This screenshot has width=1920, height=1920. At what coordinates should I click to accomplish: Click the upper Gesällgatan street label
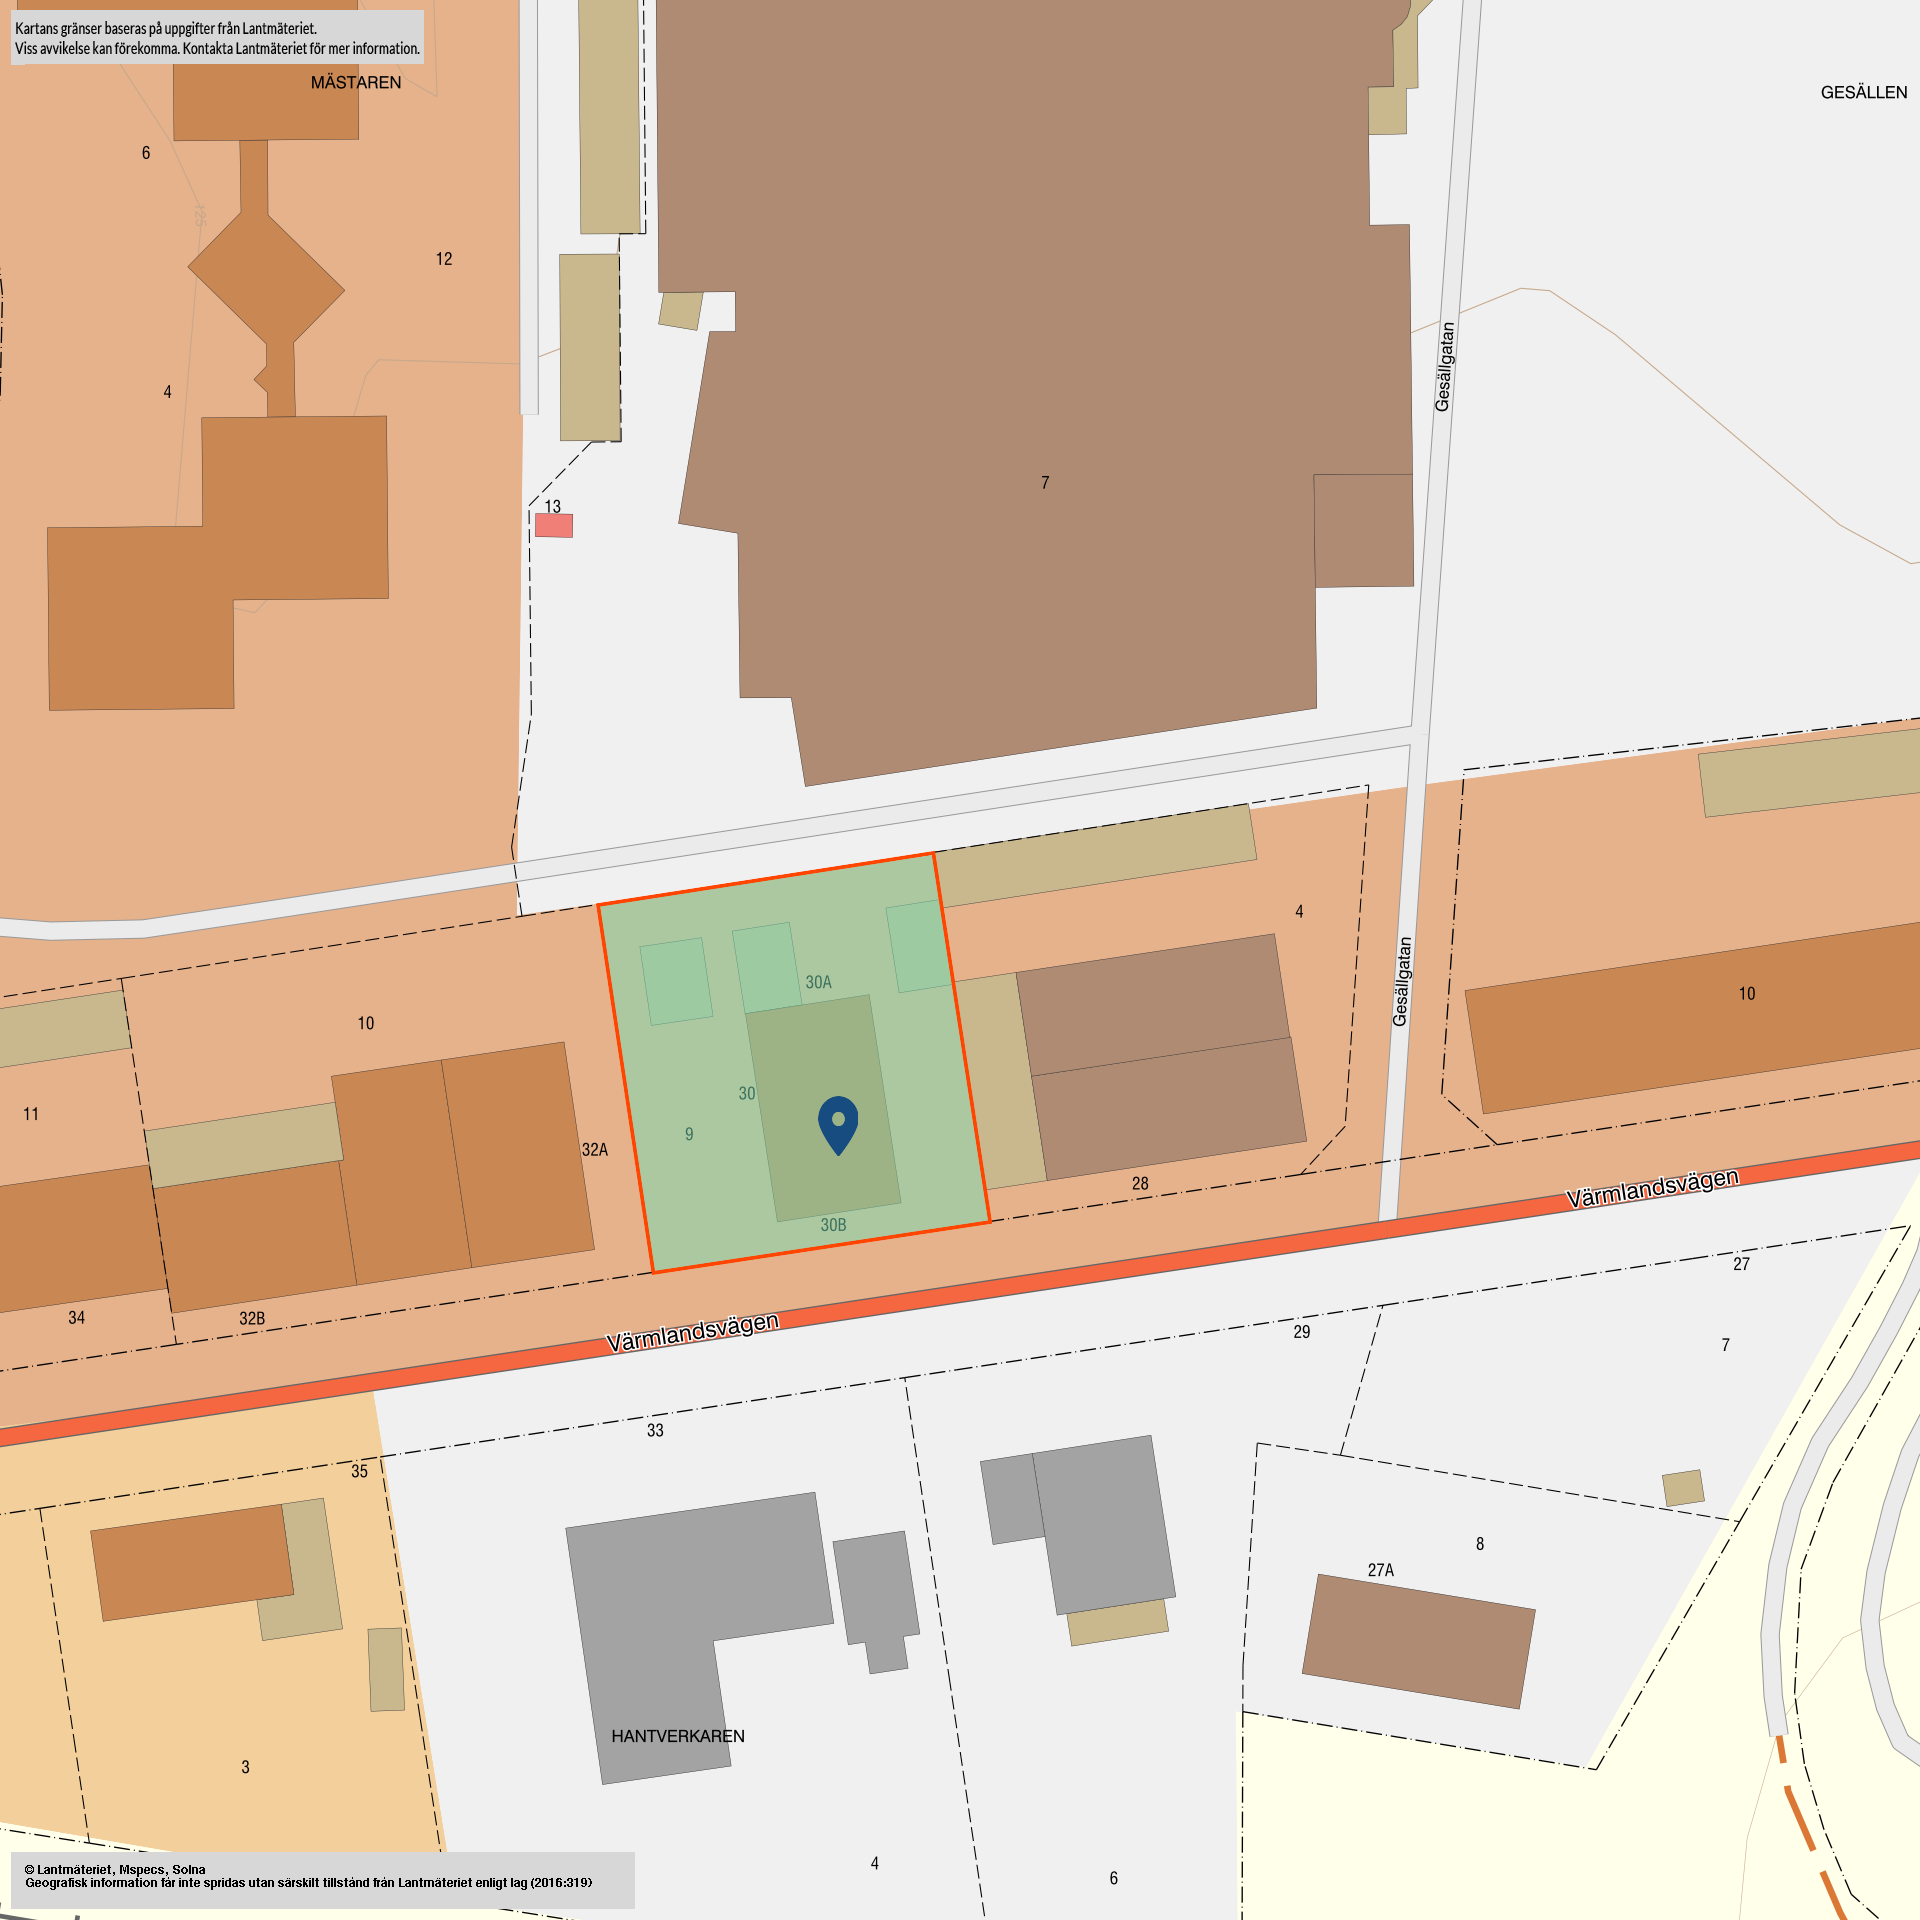[1444, 366]
